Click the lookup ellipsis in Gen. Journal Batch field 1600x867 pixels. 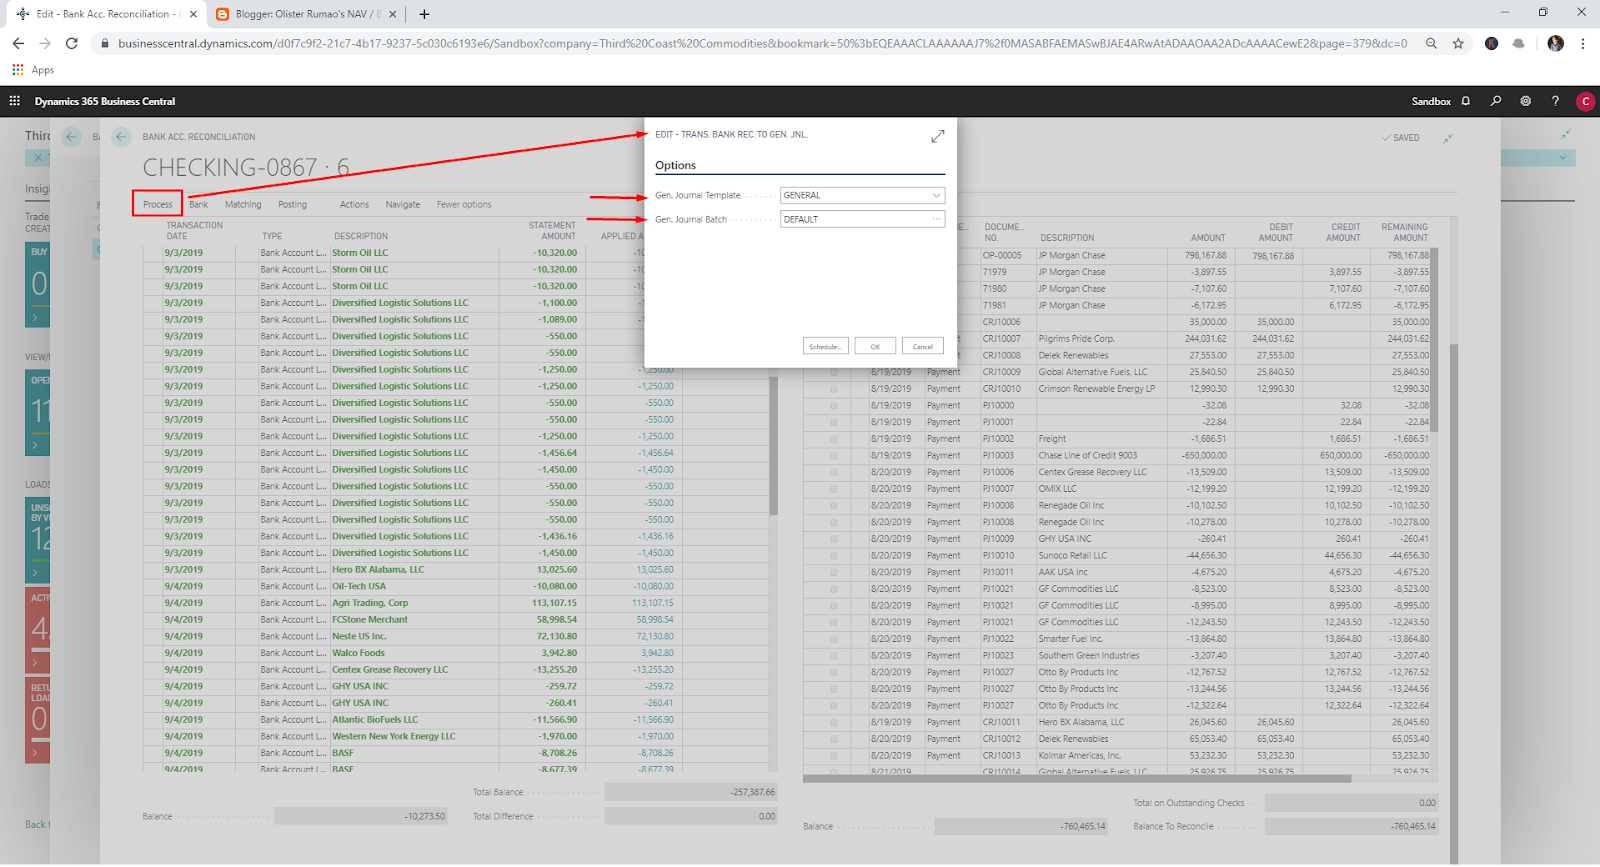(x=936, y=219)
